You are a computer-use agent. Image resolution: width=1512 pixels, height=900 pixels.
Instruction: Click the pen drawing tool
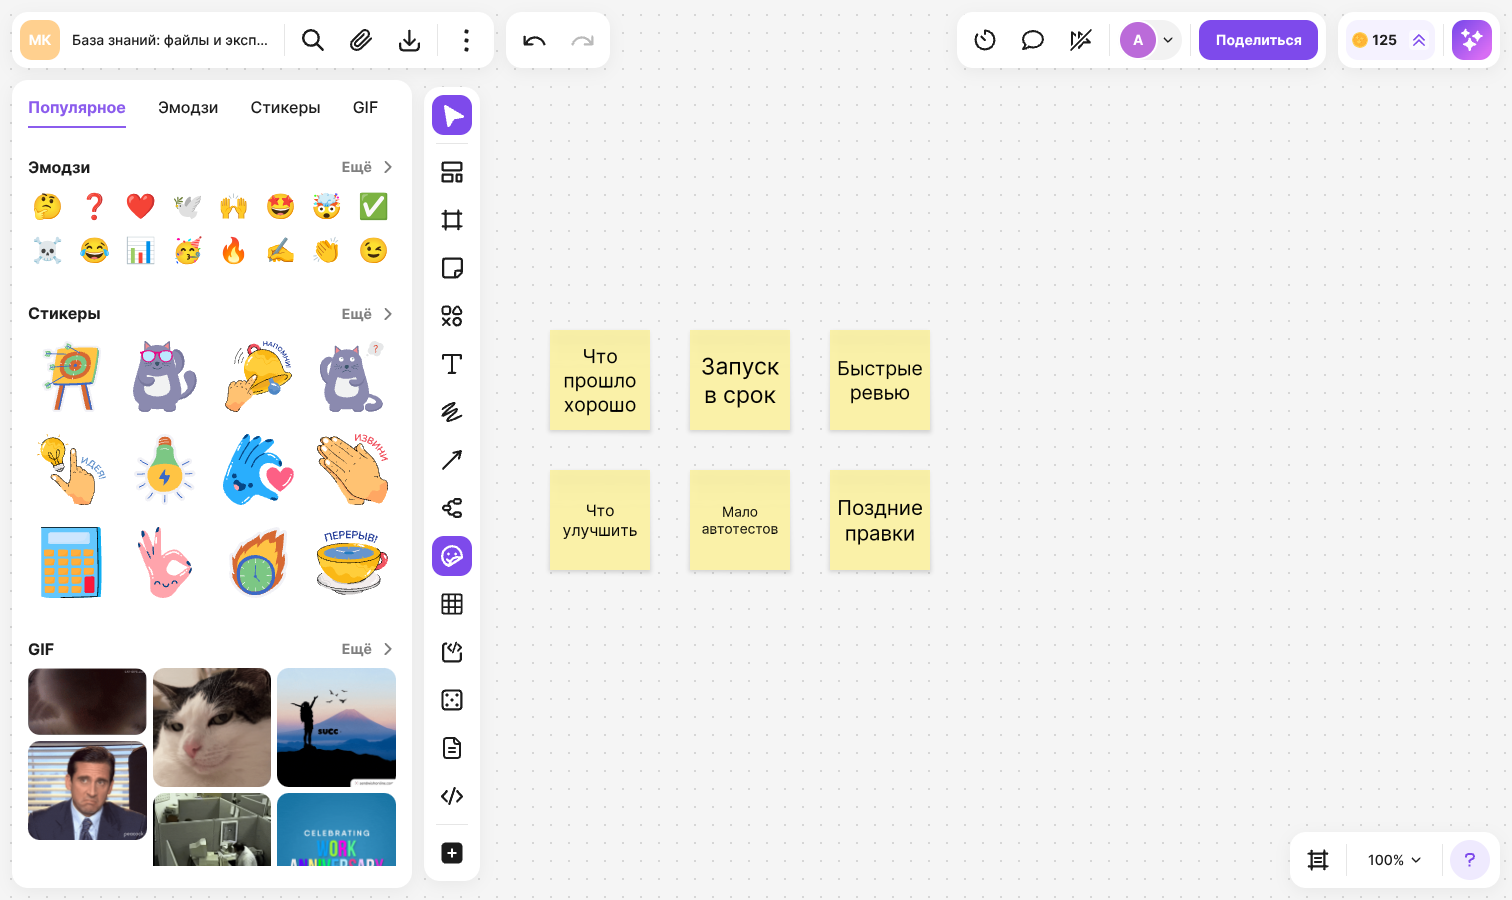coord(452,412)
